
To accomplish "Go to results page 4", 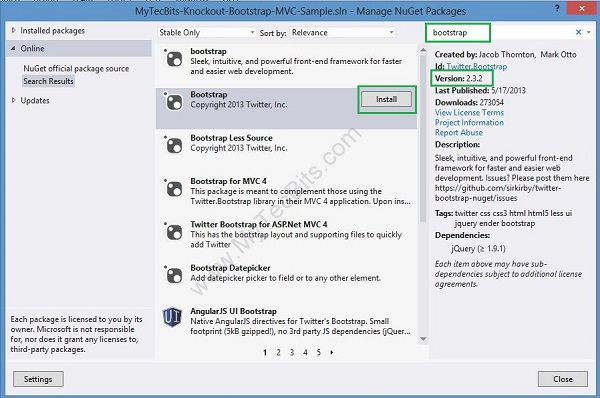I will pos(305,352).
